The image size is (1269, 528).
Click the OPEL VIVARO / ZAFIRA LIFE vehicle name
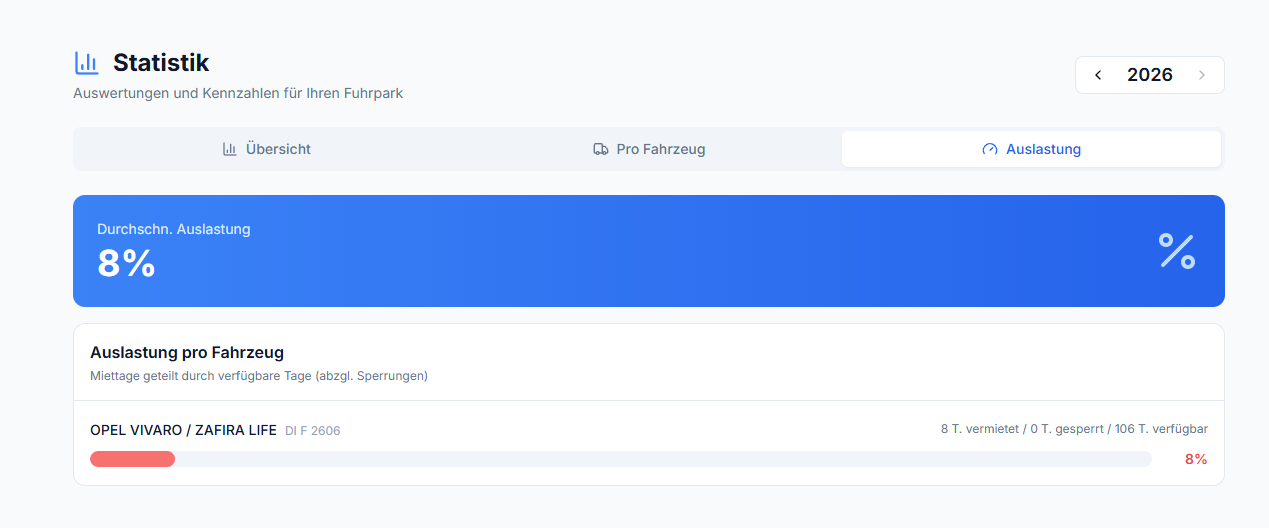pos(183,430)
